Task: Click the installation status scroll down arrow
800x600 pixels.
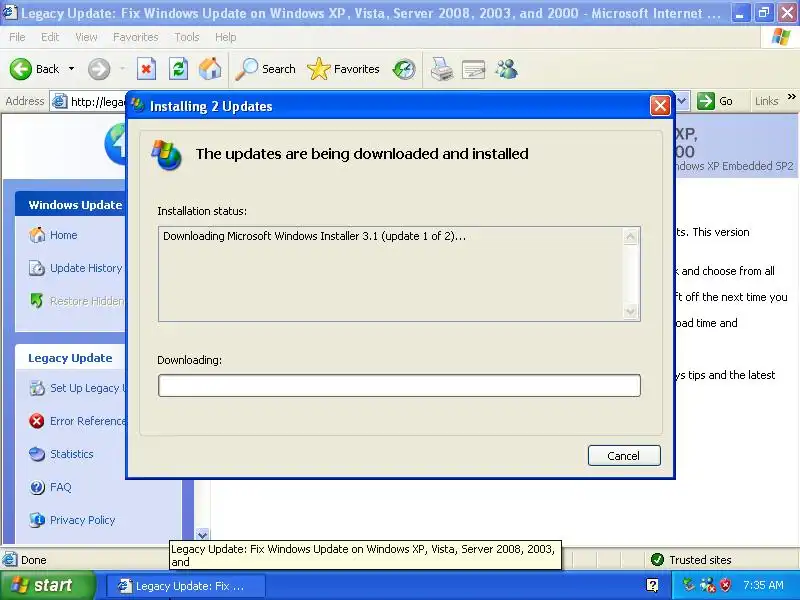Action: 631,311
